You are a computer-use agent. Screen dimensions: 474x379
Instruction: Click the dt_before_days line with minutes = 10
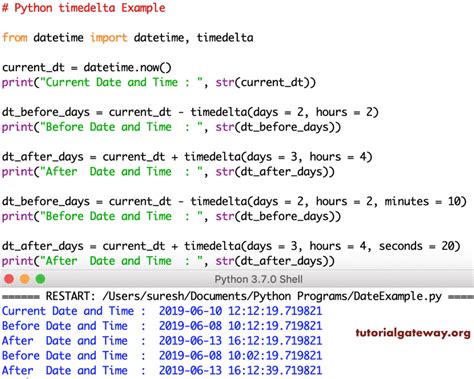pos(234,202)
